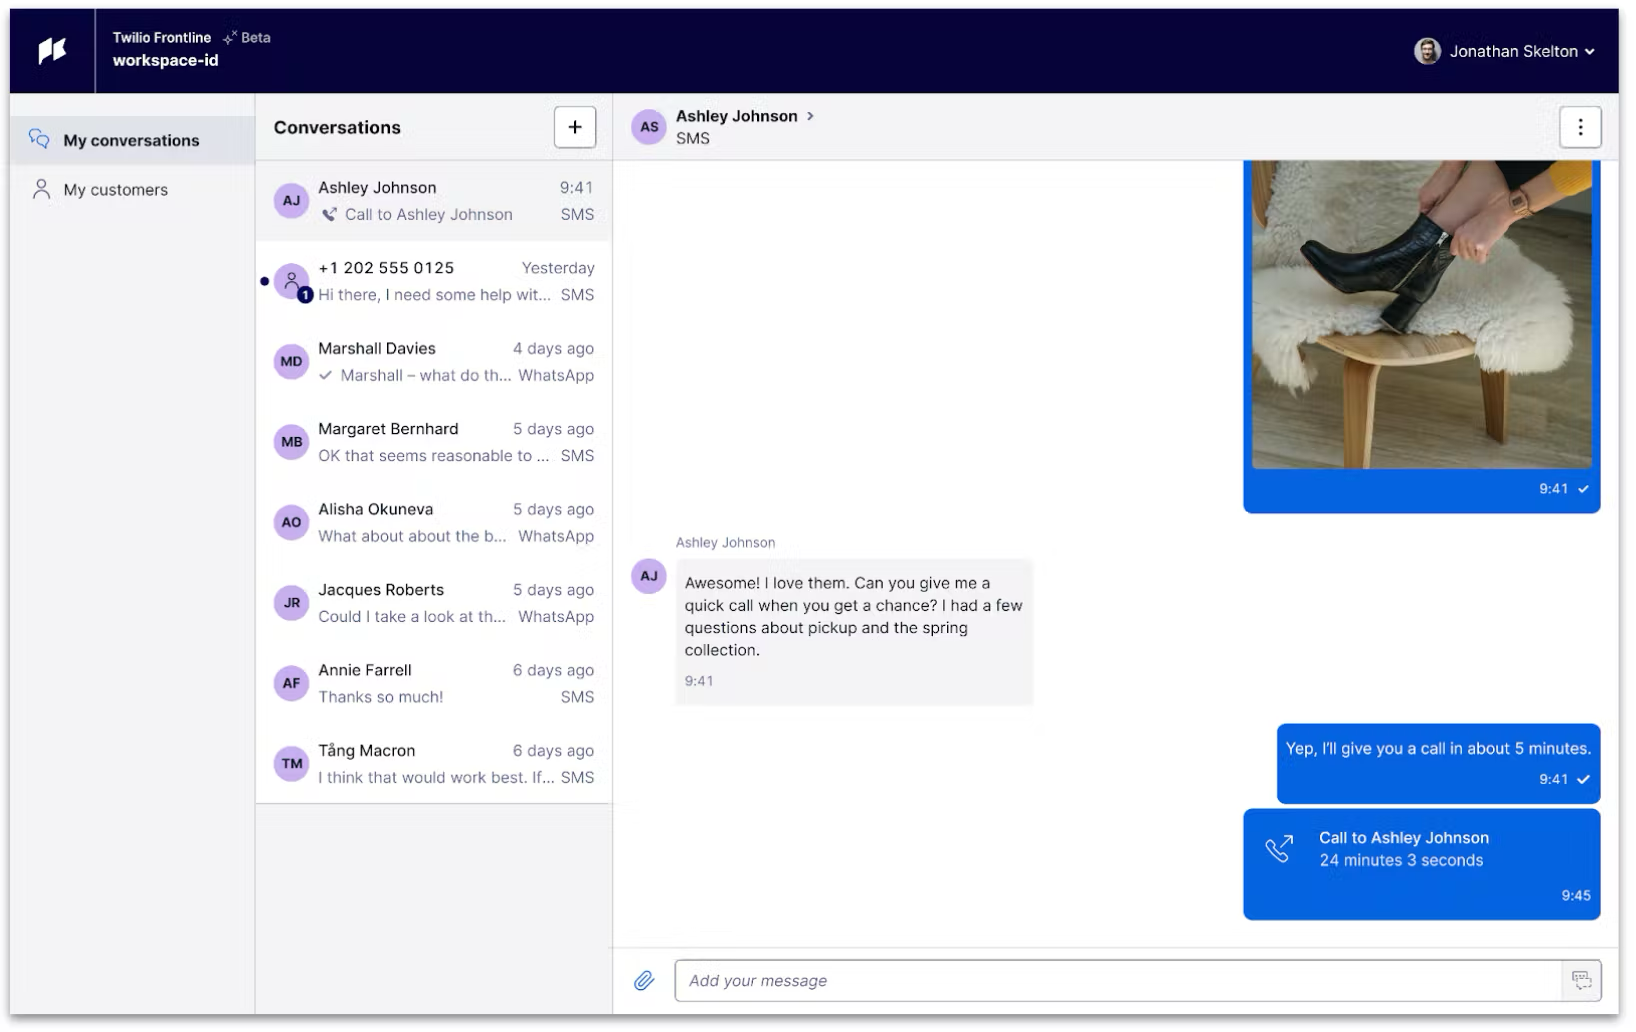Open the three-dot conversation options menu
Image resolution: width=1636 pixels, height=1032 pixels.
click(x=1580, y=127)
